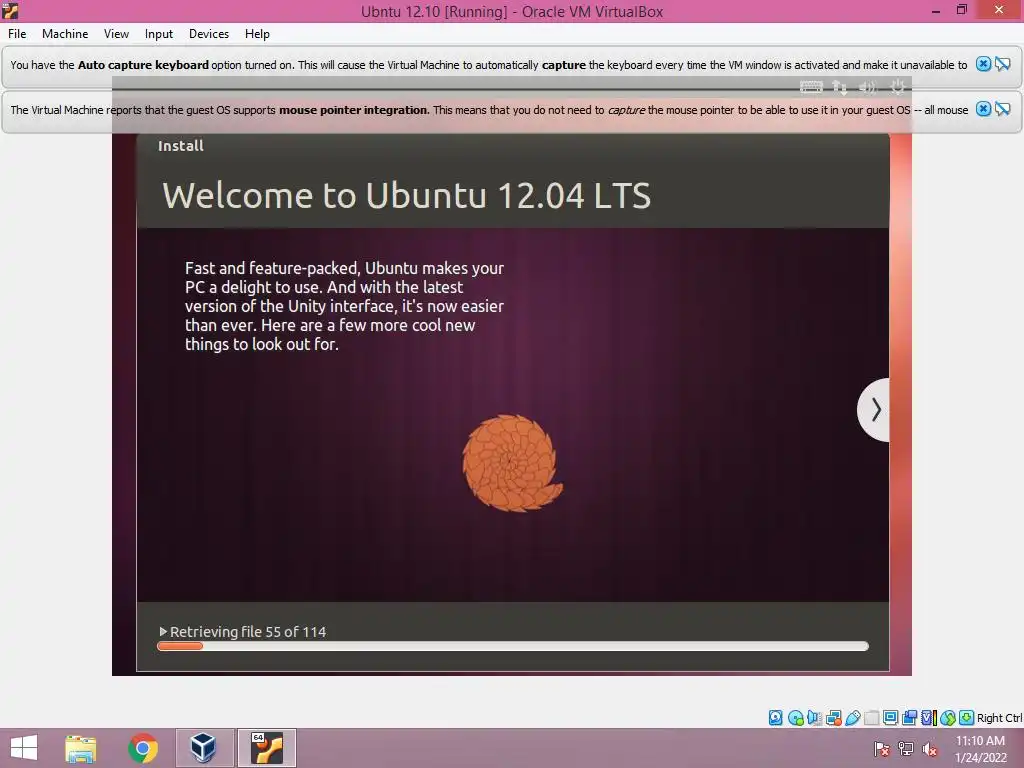Image resolution: width=1024 pixels, height=768 pixels.
Task: Advance to next installer slide arrow
Action: [874, 409]
